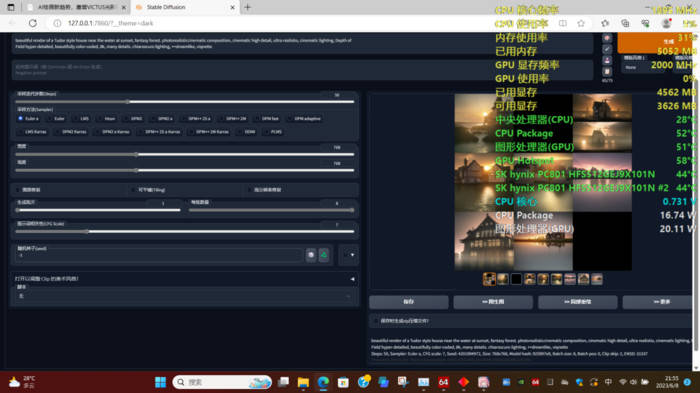Viewport: 700px width, 393px height.
Task: Click the CFG Scale slider track
Action: click(184, 231)
